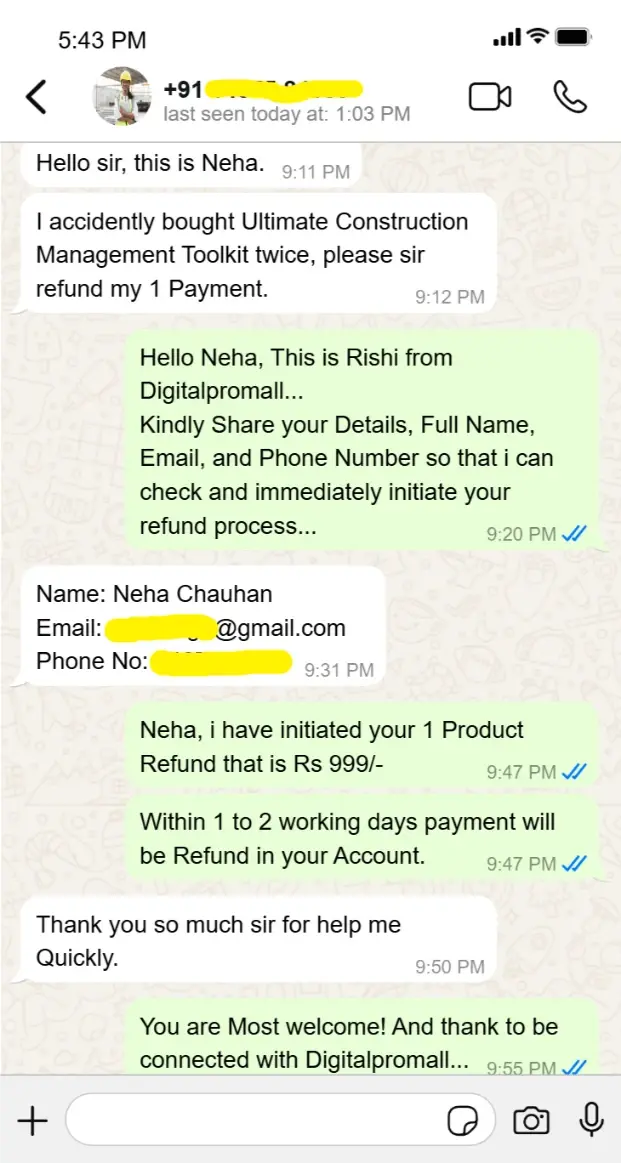Open attachments with the plus icon
This screenshot has height=1163, width=621.
point(31,1120)
